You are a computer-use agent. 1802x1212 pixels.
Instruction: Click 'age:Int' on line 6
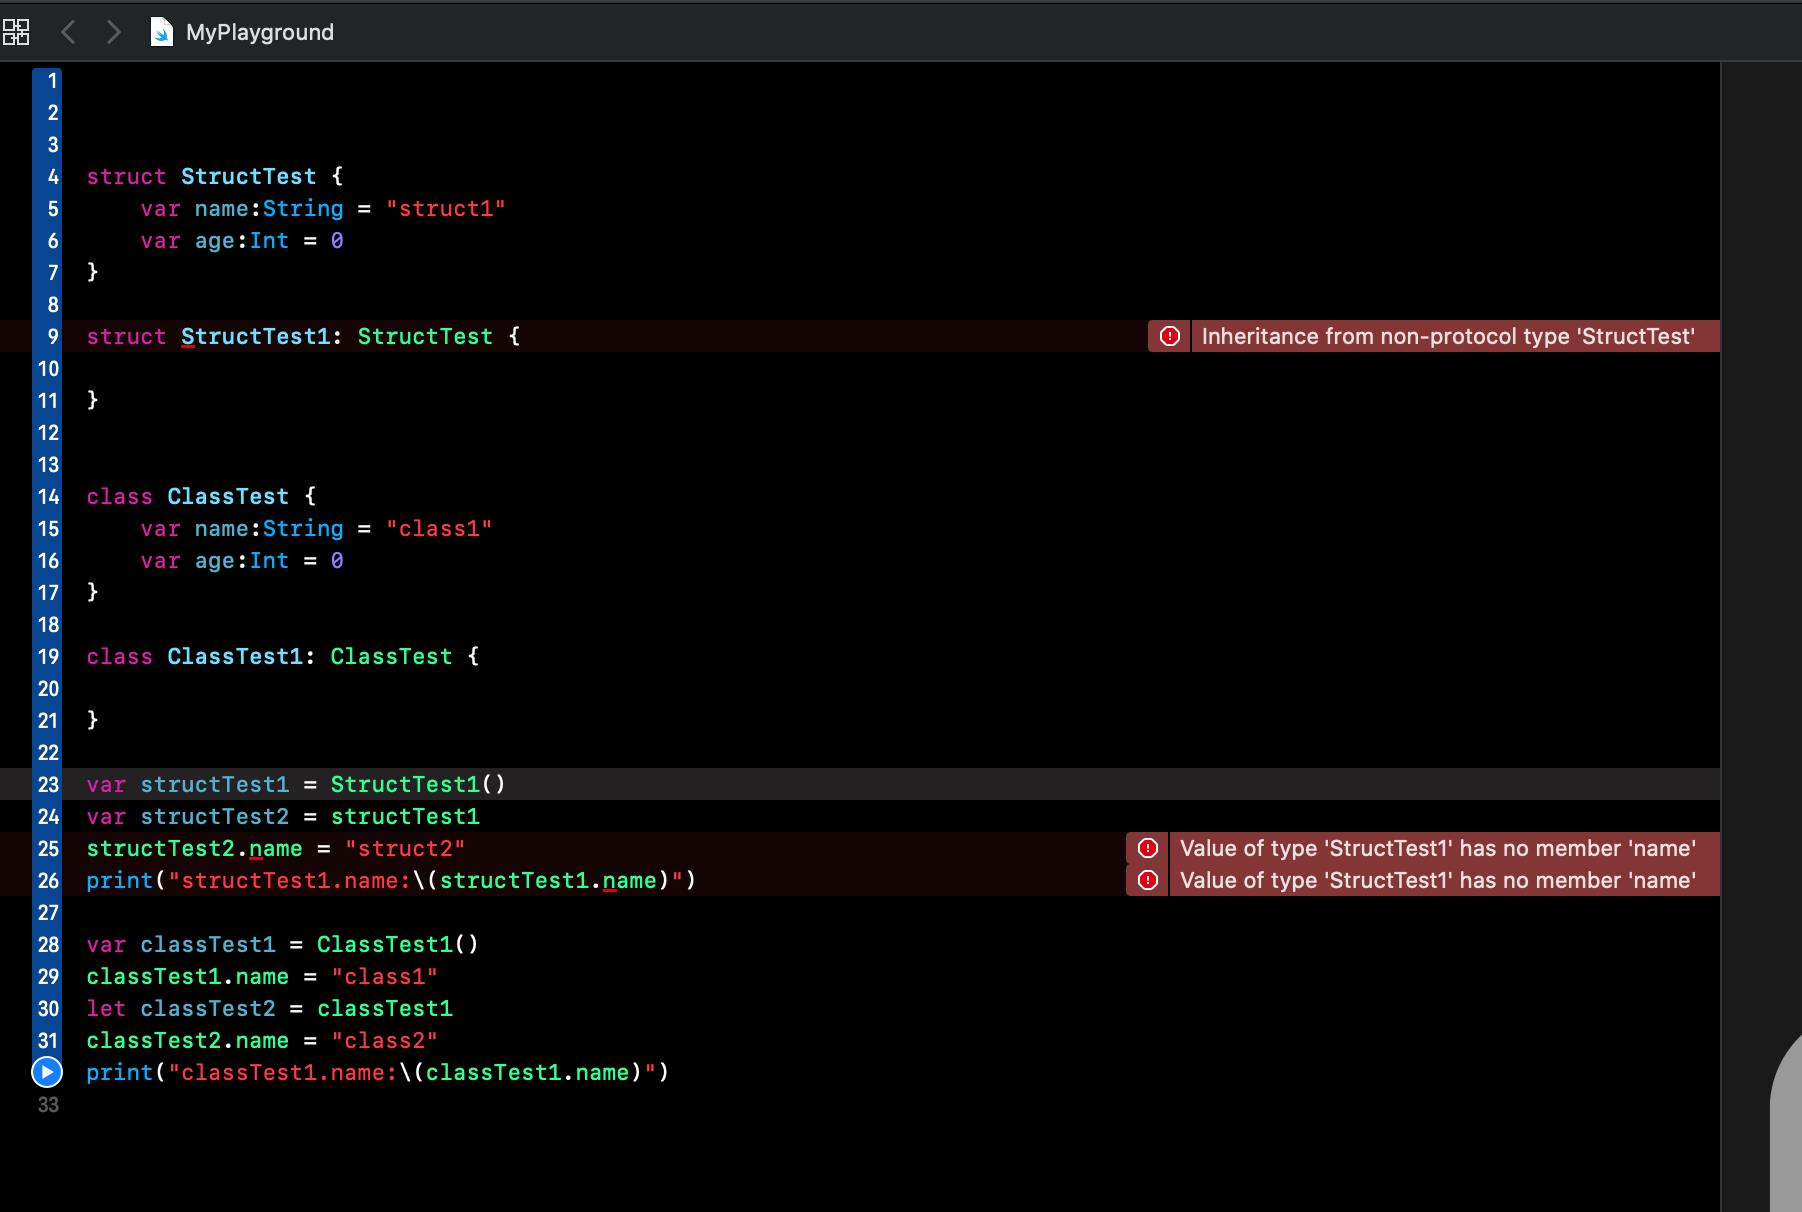coord(241,240)
